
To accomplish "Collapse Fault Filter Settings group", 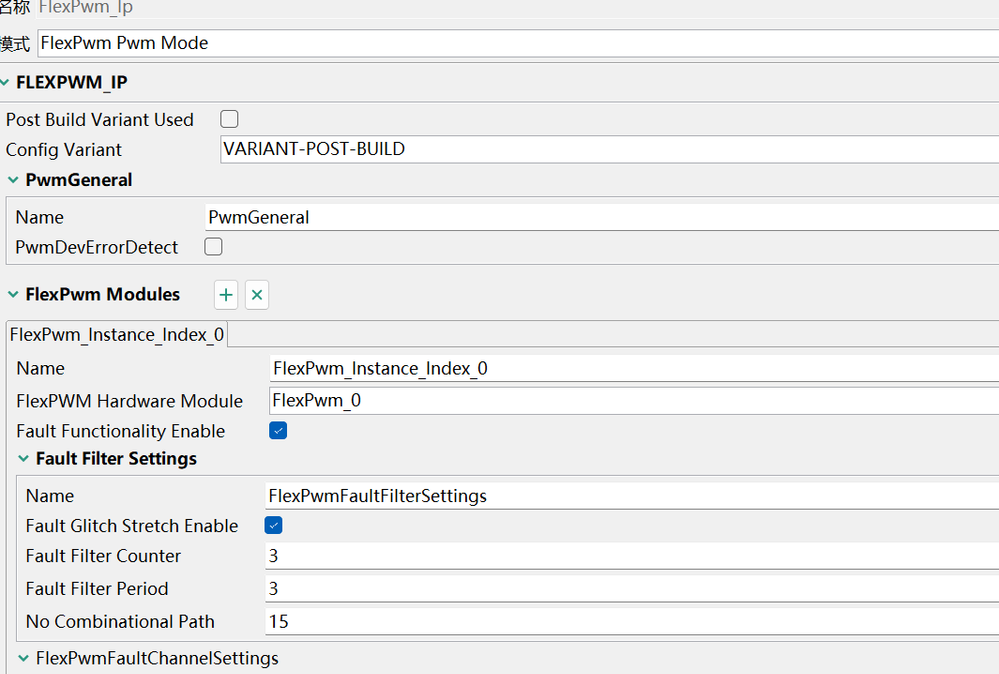I will [24, 459].
